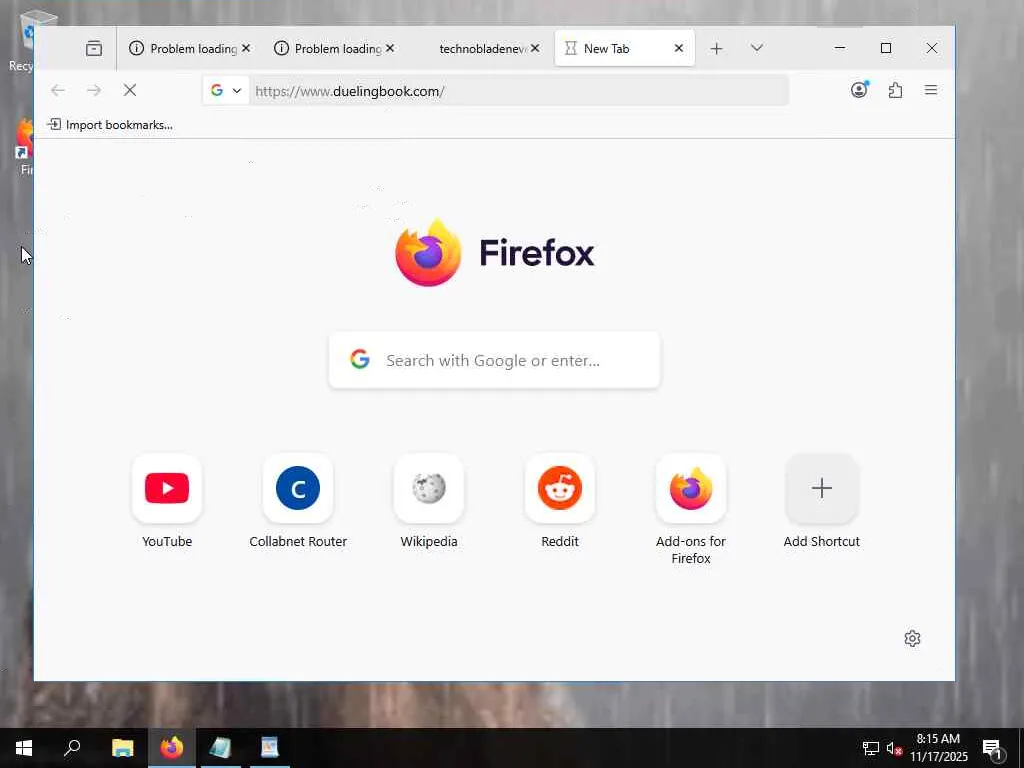Click Import bookmarks... in bookmarks toolbar
Image resolution: width=1024 pixels, height=768 pixels.
coord(110,125)
